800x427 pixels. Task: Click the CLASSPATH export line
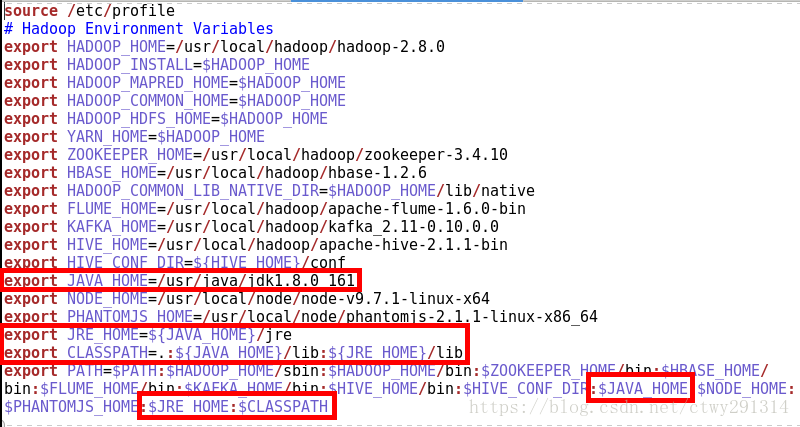[233, 352]
